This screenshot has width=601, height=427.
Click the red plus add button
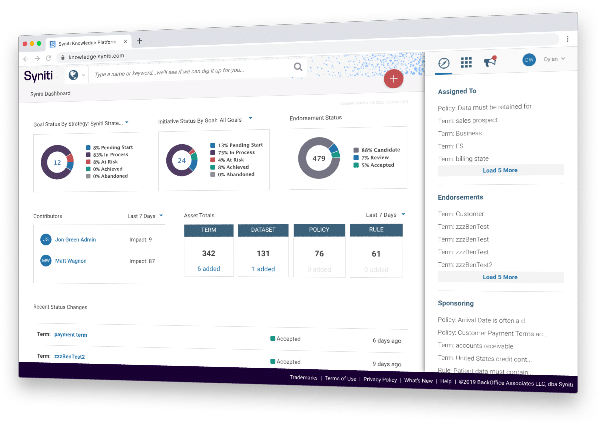coord(393,78)
